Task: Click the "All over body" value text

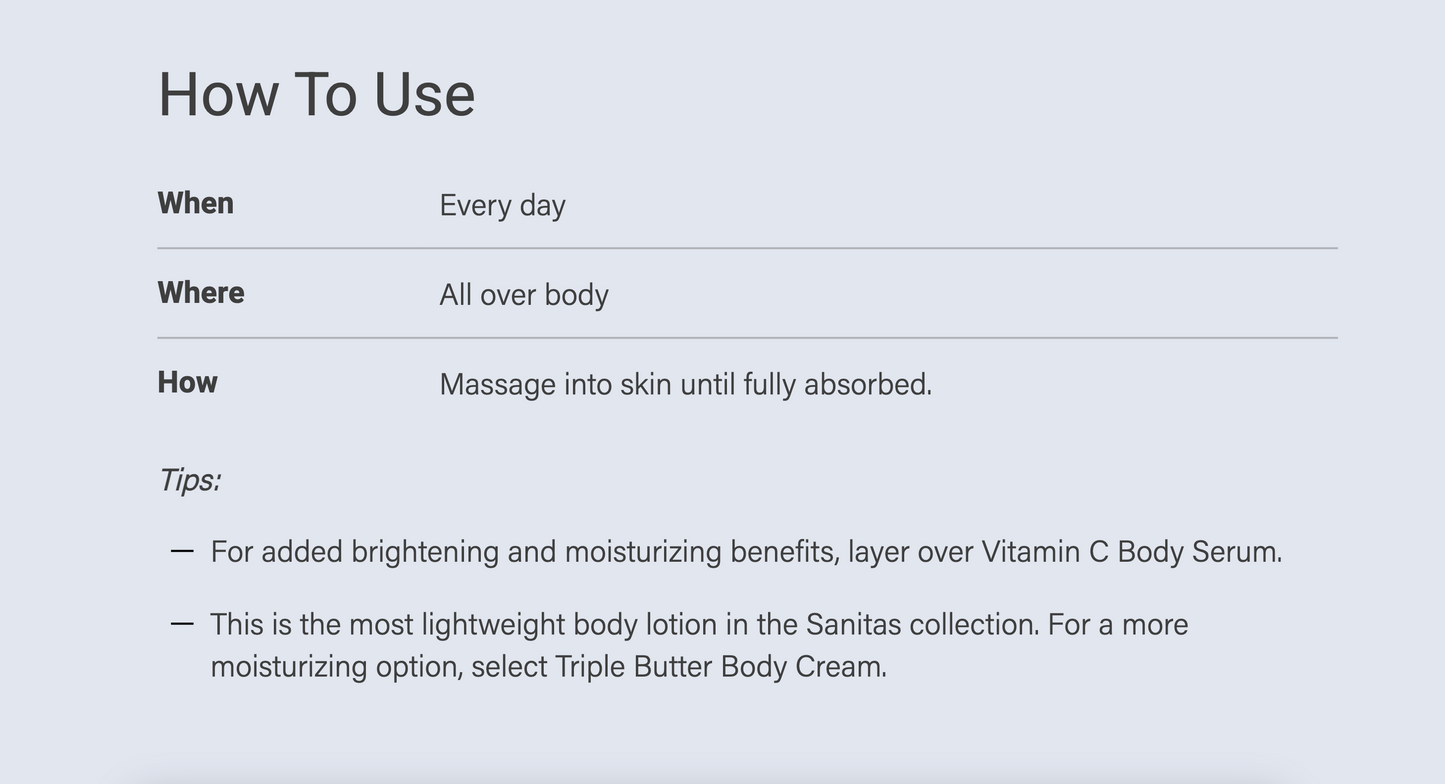Action: coord(524,295)
